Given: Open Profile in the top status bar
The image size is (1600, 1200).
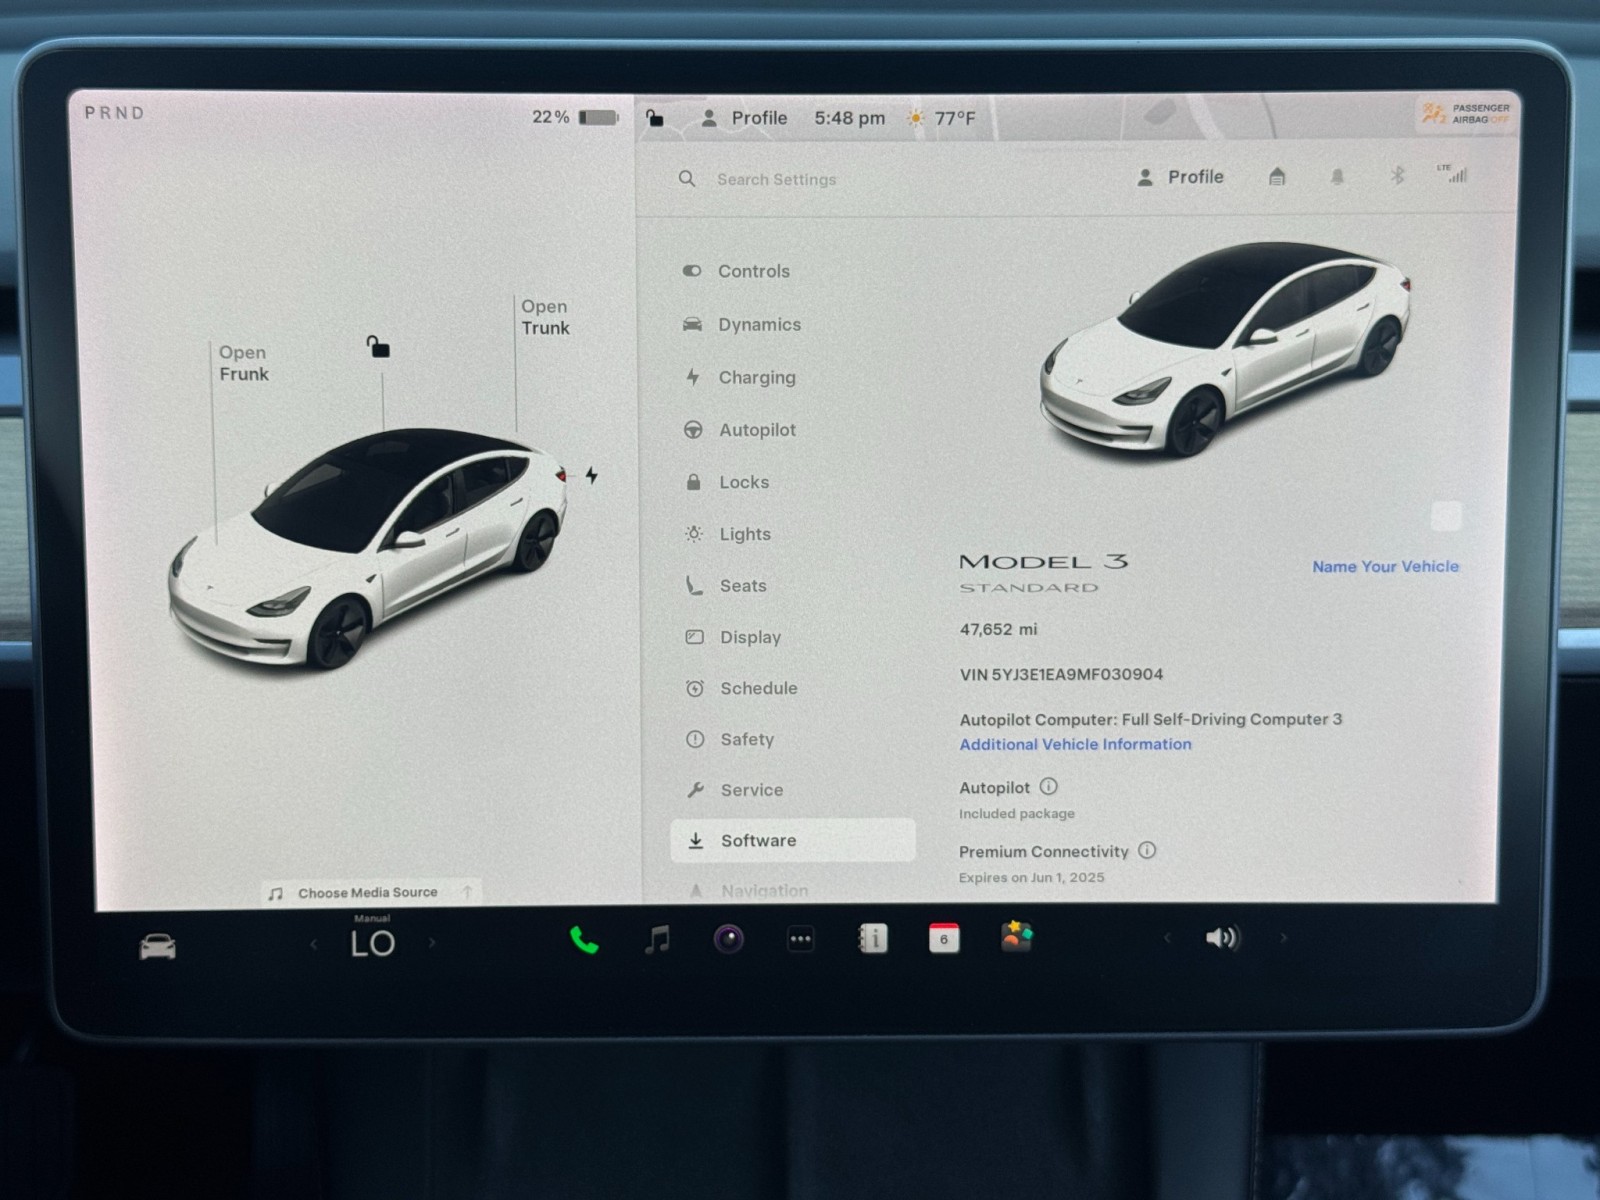Looking at the screenshot, I should click(743, 118).
